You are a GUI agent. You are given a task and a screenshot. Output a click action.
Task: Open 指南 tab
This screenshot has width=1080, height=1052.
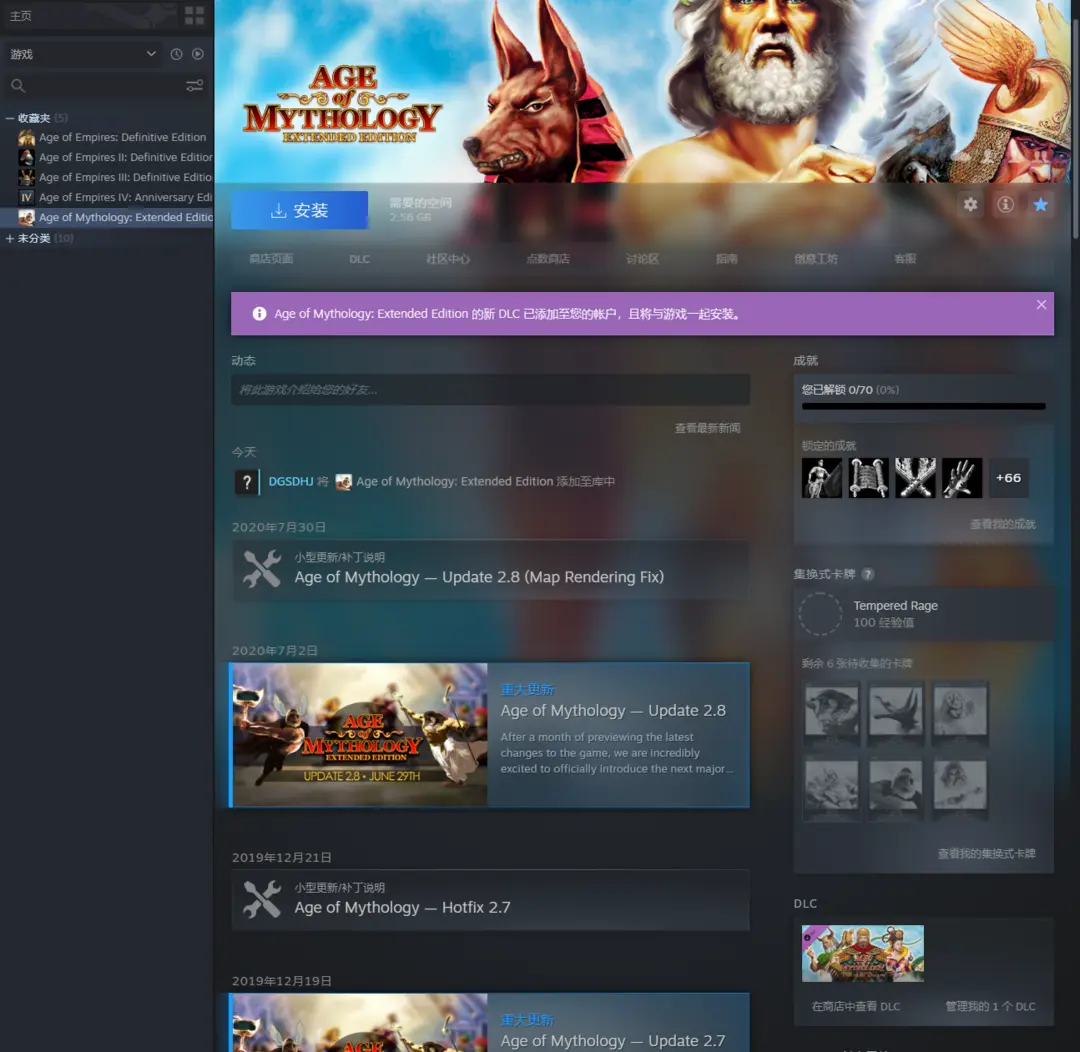(x=726, y=258)
